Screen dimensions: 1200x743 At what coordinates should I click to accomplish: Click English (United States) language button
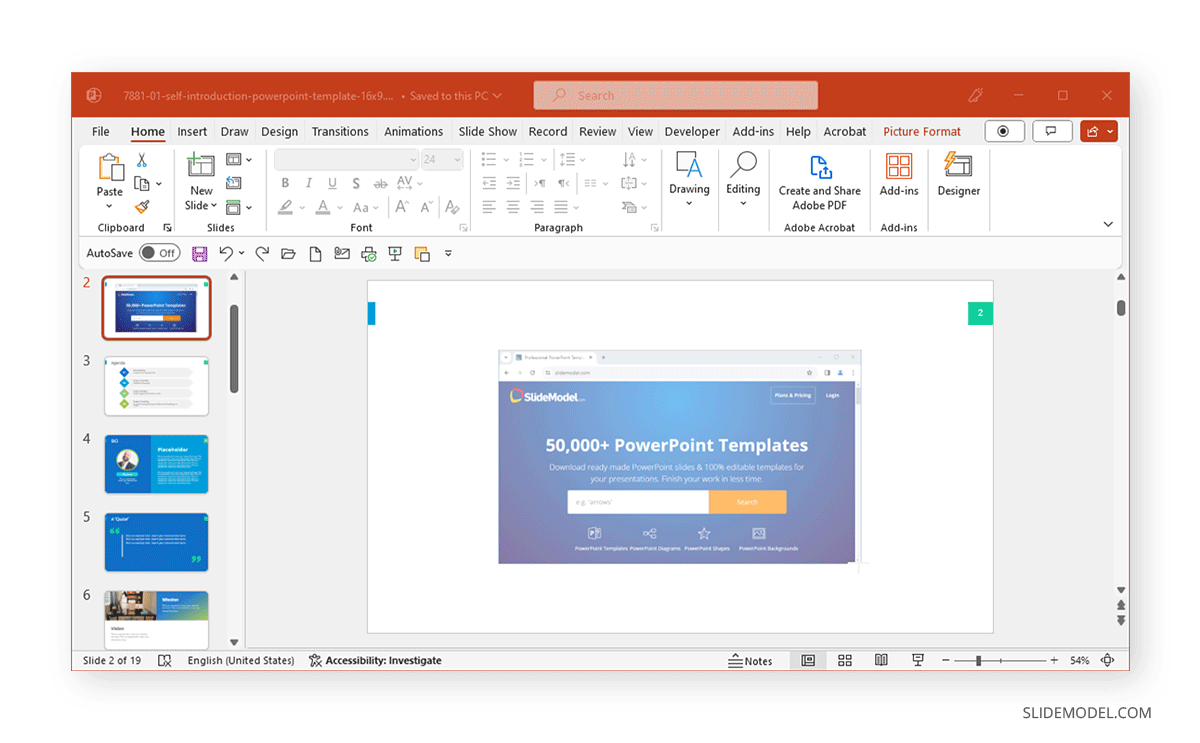pyautogui.click(x=241, y=660)
